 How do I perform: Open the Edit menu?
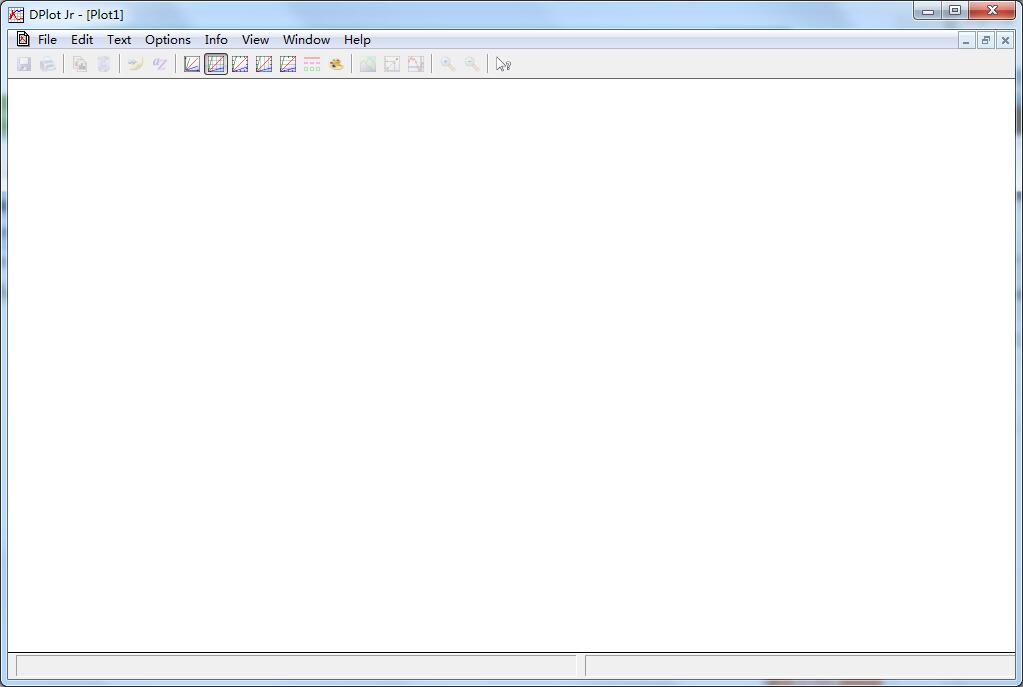point(82,40)
